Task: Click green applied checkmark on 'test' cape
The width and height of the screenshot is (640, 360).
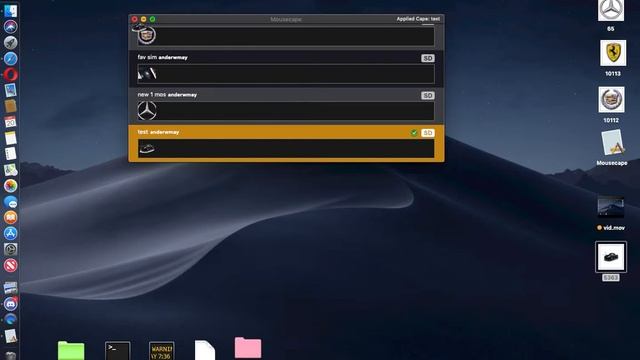Action: coord(414,133)
